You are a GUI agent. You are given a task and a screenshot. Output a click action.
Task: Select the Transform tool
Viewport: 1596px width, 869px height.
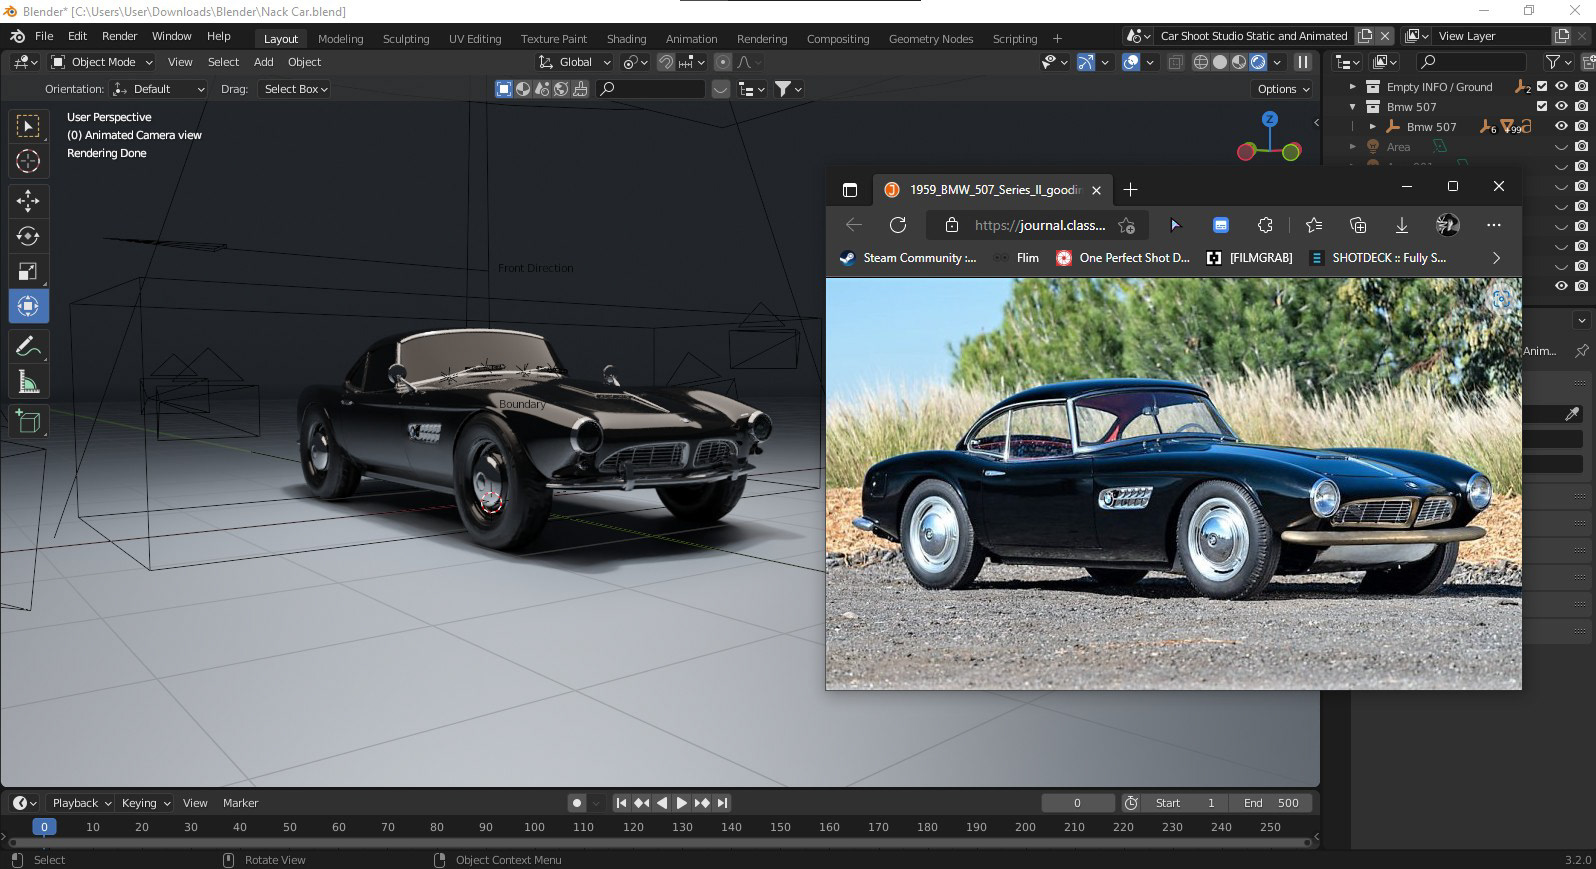(x=28, y=306)
